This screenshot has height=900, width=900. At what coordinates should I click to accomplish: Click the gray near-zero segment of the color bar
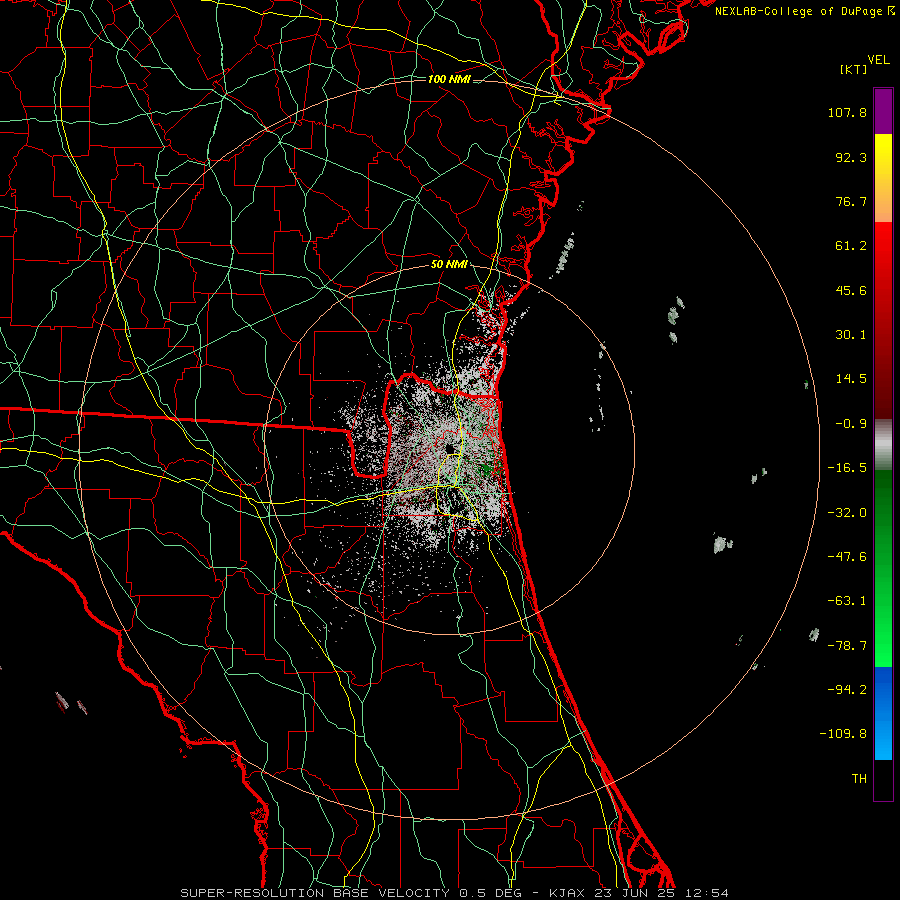click(883, 444)
